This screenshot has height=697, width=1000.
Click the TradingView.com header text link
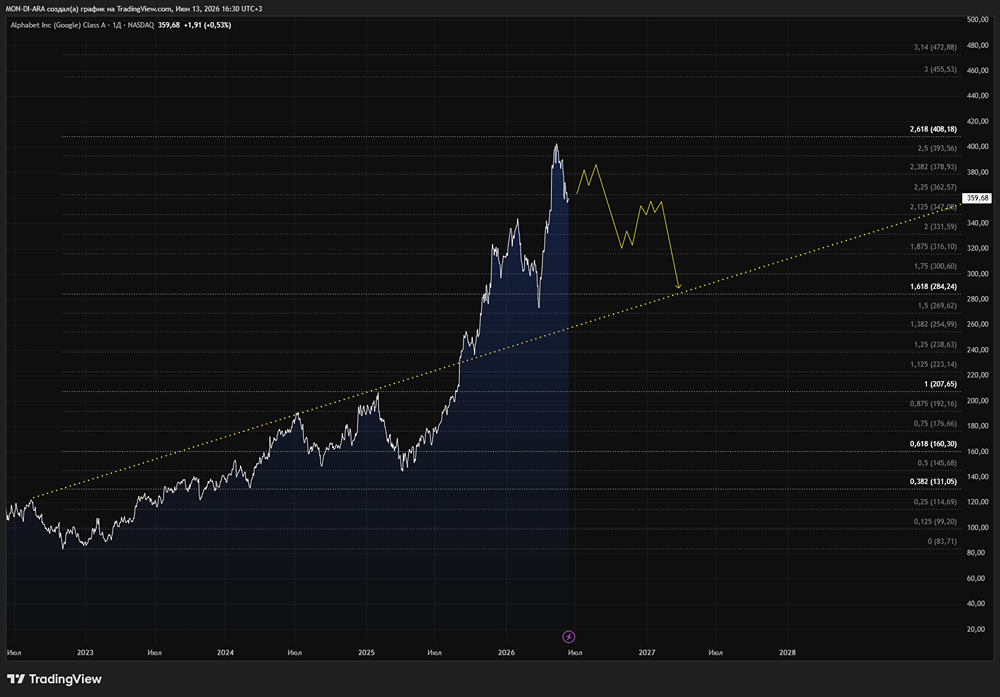[x=144, y=9]
